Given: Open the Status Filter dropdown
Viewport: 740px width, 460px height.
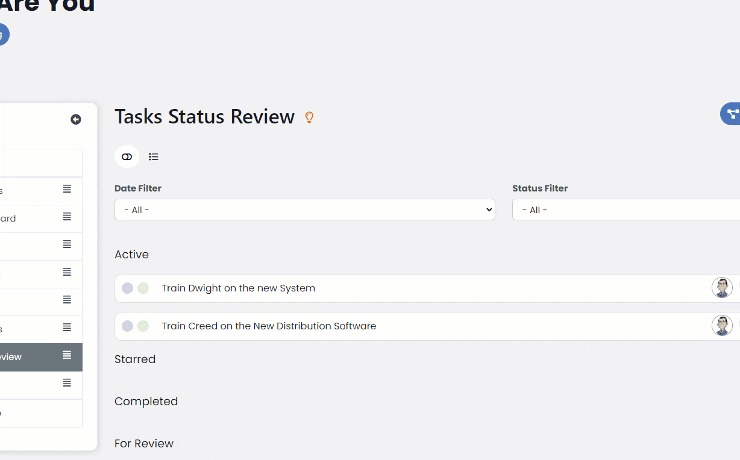Looking at the screenshot, I should click(625, 210).
